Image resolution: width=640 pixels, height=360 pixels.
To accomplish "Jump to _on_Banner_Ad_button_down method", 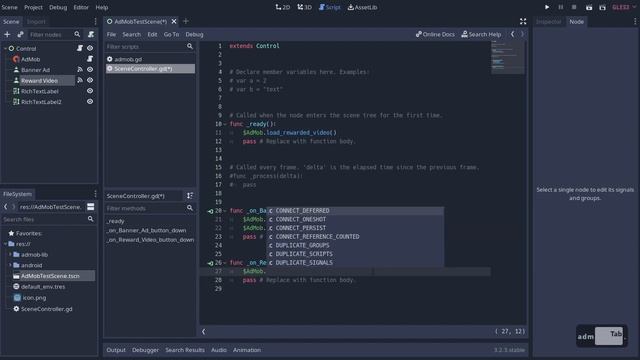I will point(146,231).
